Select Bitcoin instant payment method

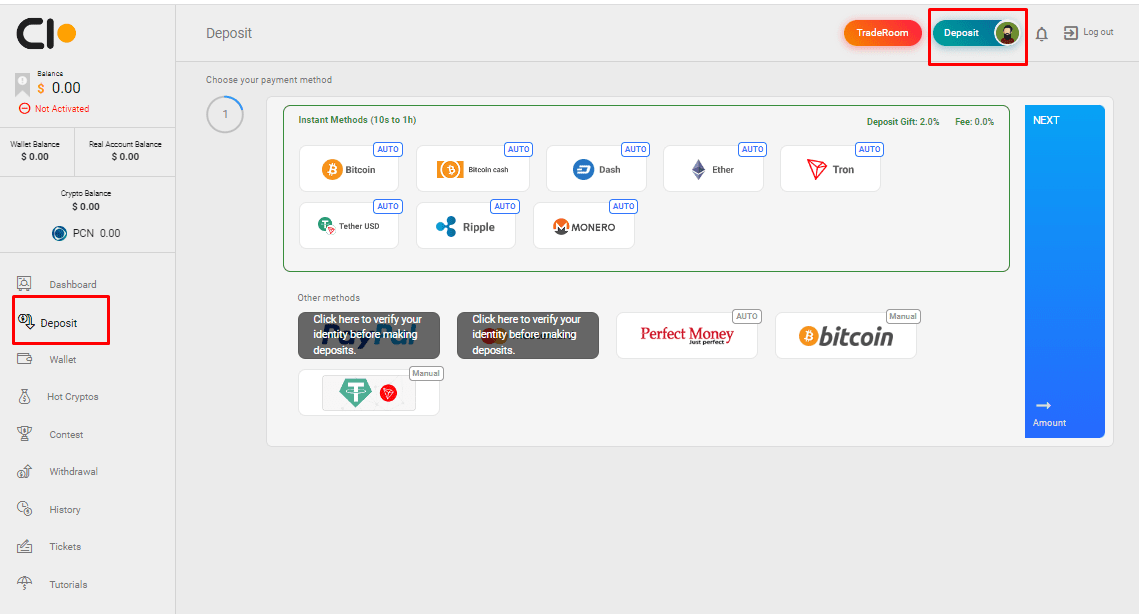coord(349,169)
